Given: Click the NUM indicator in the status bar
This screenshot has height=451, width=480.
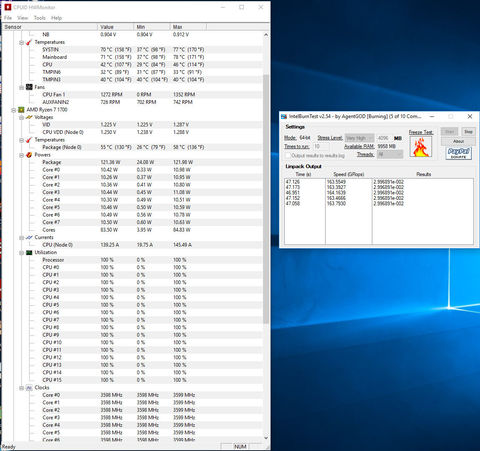Looking at the screenshot, I should 240,446.
